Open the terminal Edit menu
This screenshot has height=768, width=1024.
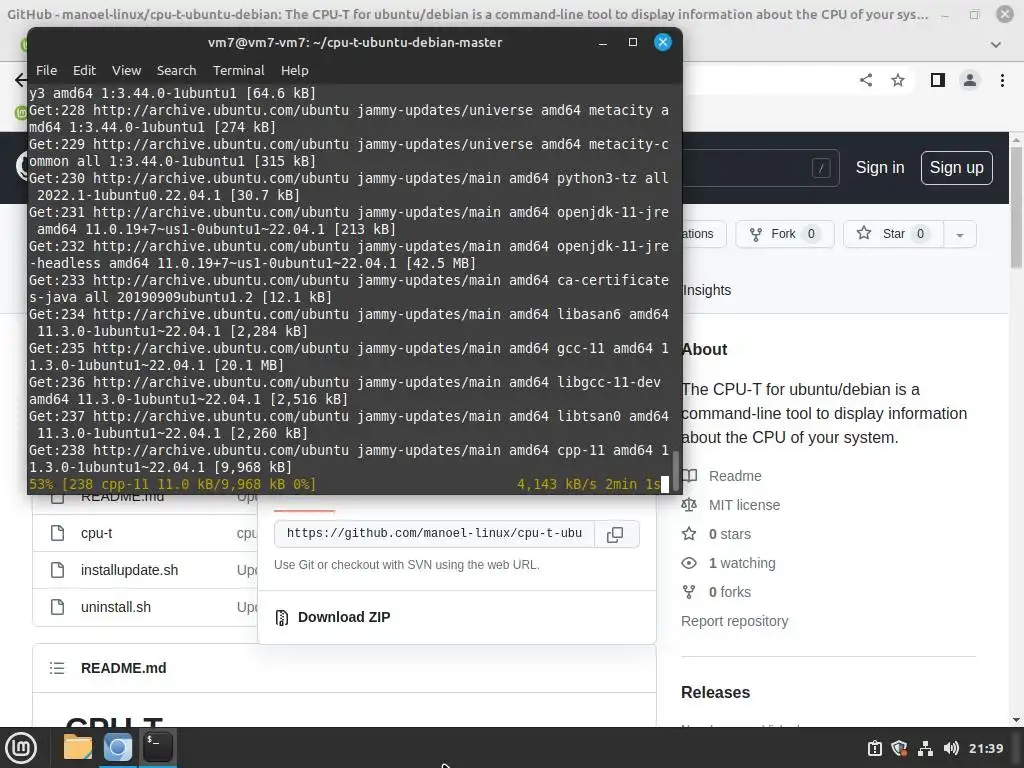click(84, 71)
